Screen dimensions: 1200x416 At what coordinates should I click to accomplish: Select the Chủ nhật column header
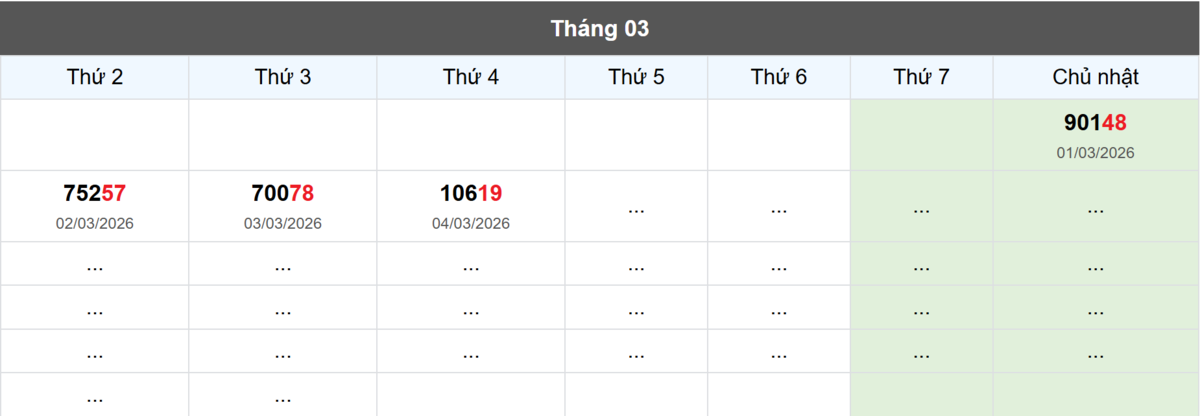(x=1096, y=77)
